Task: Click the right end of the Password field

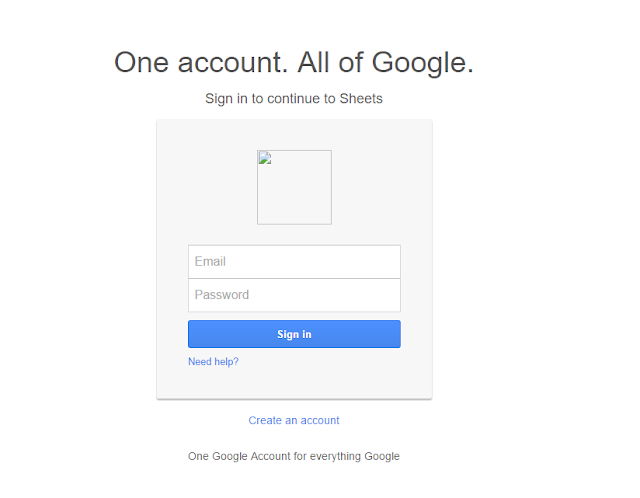Action: click(390, 295)
